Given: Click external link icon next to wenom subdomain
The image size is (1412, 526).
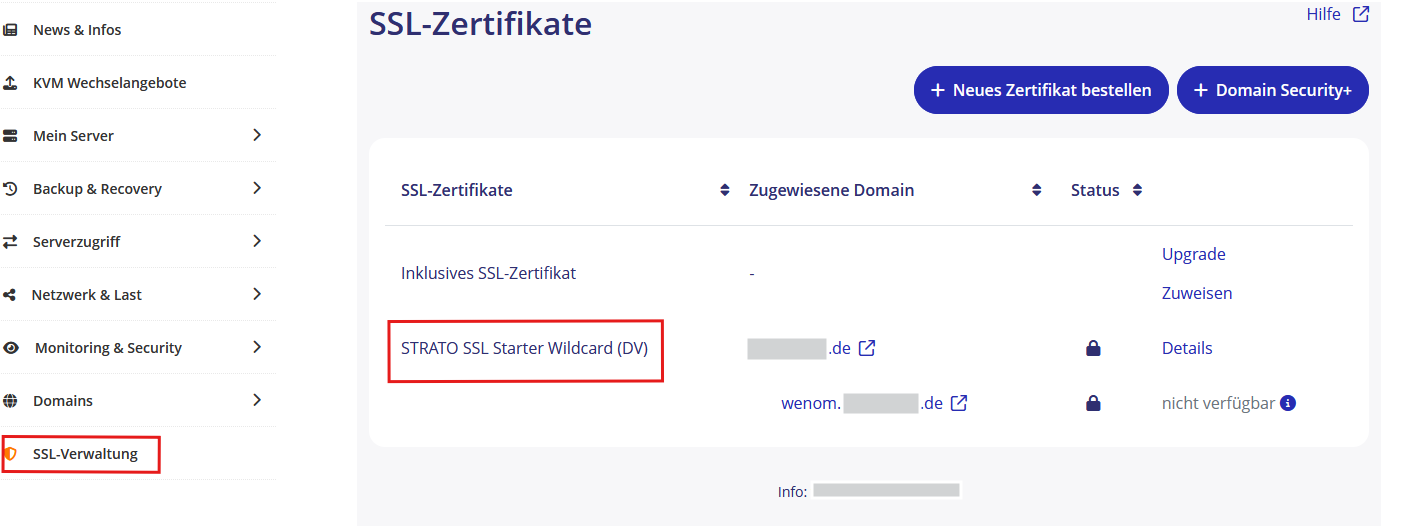Looking at the screenshot, I should click(959, 403).
